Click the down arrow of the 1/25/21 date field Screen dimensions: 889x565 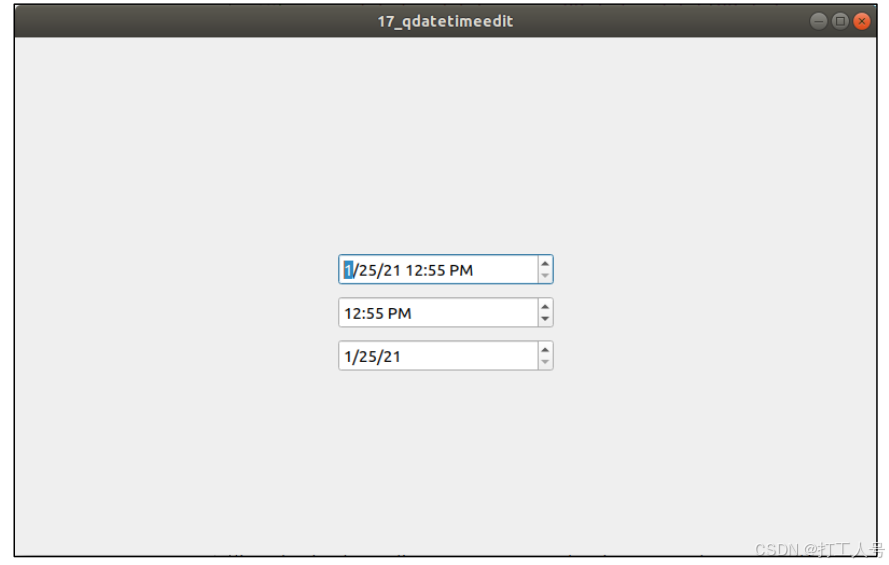click(x=545, y=362)
